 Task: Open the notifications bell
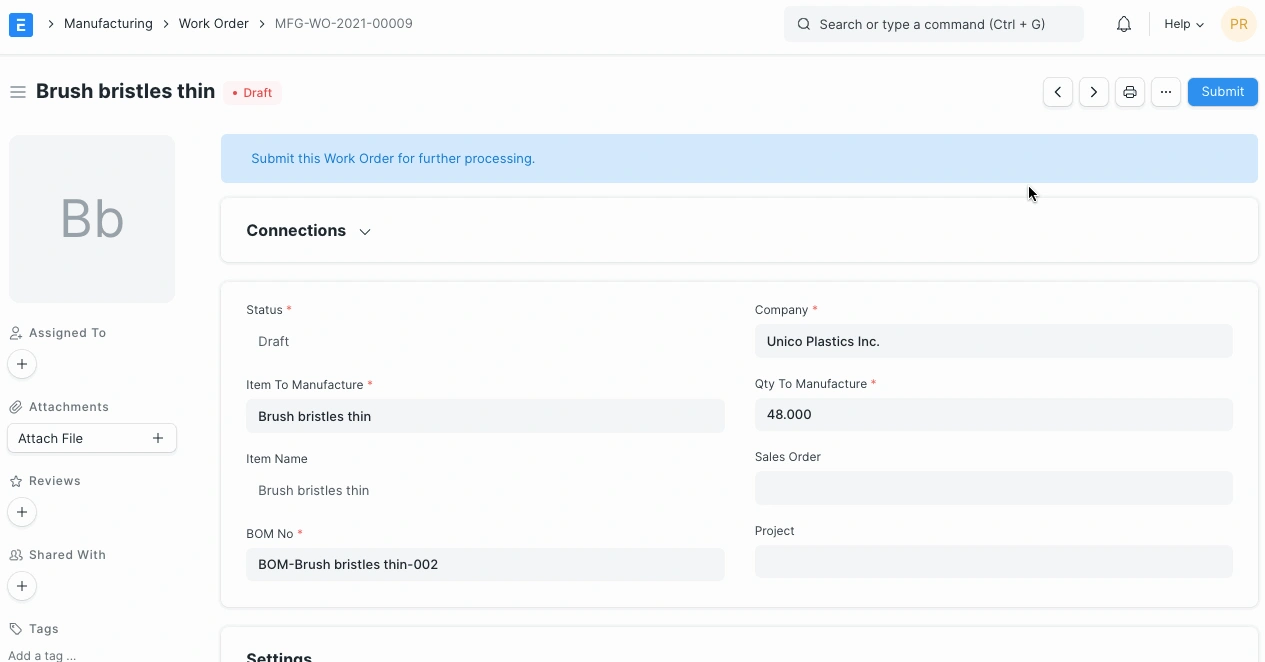[x=1124, y=24]
